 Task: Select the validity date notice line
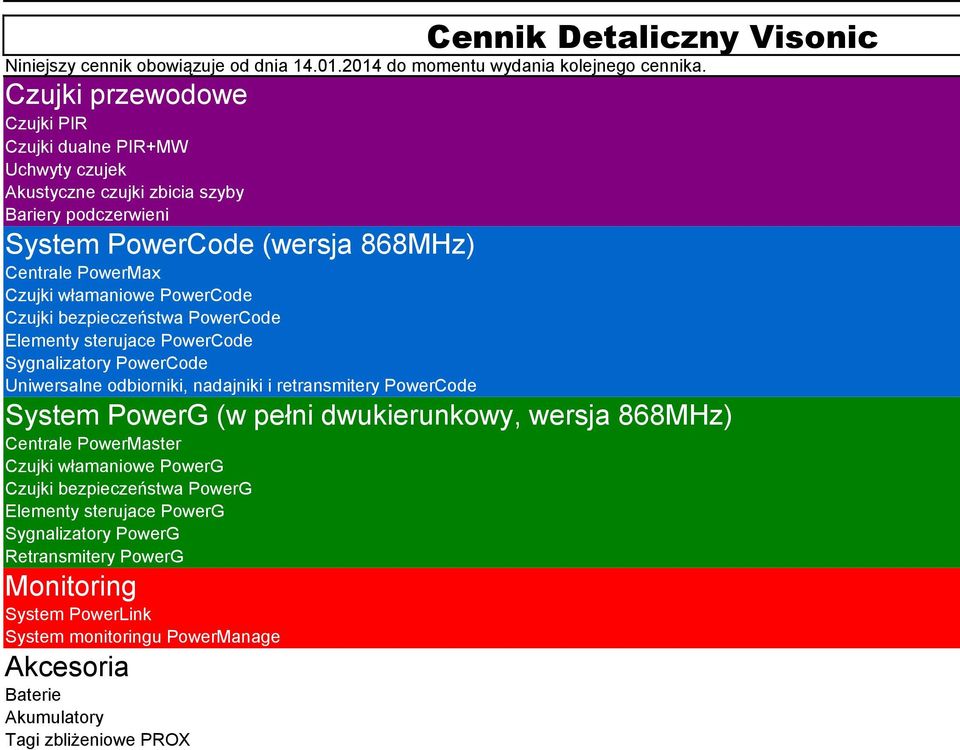coord(356,66)
